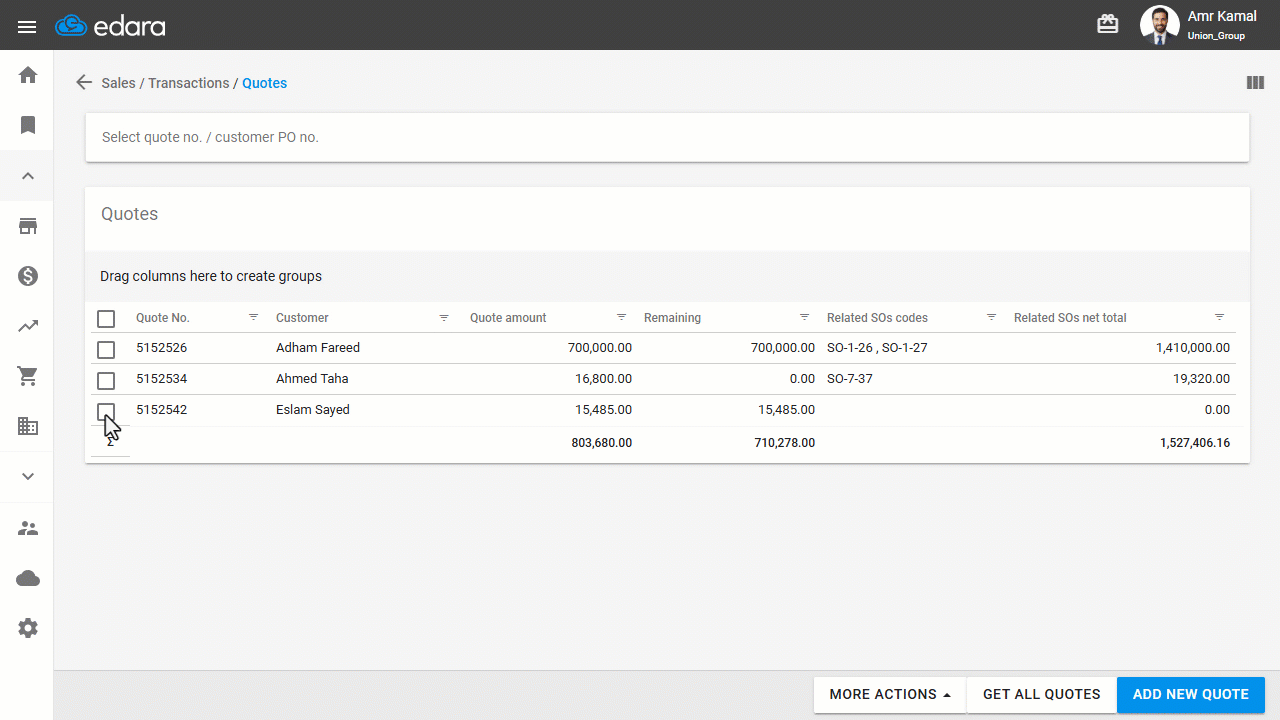
Task: Open filter for Related SOs net total column
Action: pos(1219,317)
